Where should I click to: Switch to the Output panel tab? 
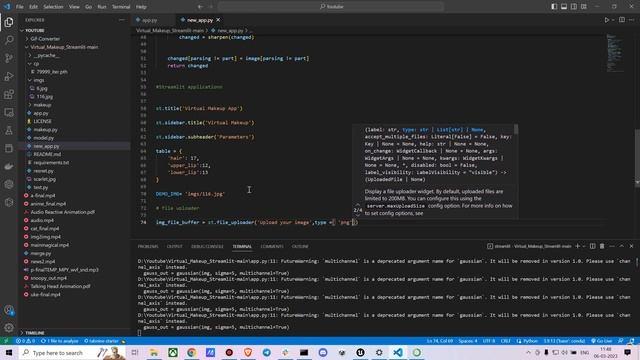[174, 247]
